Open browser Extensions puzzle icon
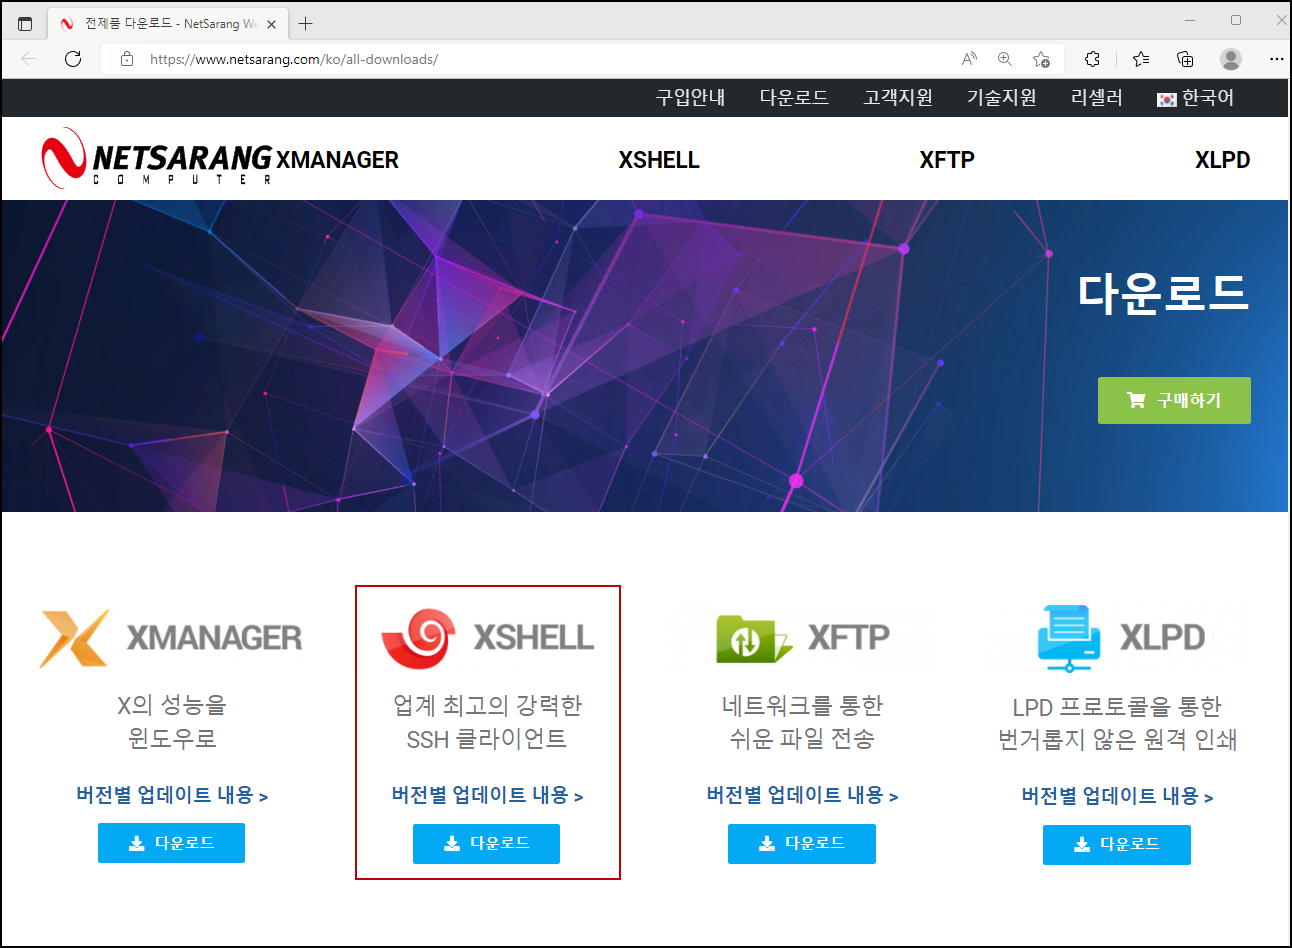This screenshot has height=948, width=1292. [x=1092, y=59]
